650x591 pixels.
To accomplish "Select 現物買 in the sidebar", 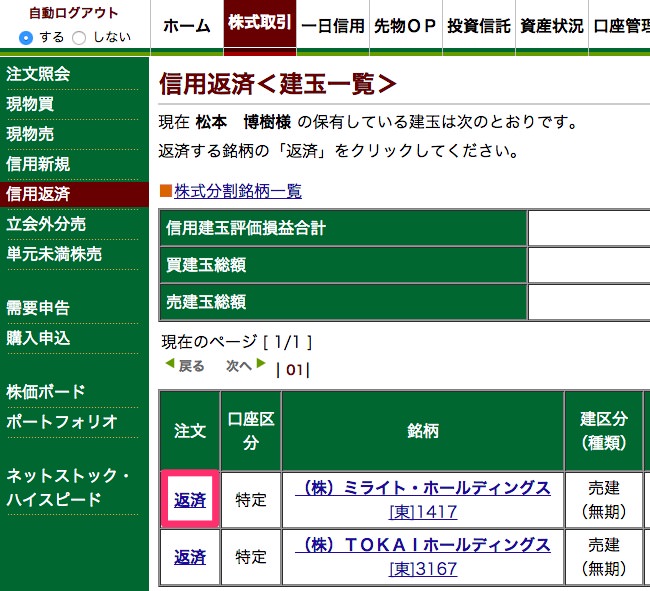I will [x=30, y=104].
